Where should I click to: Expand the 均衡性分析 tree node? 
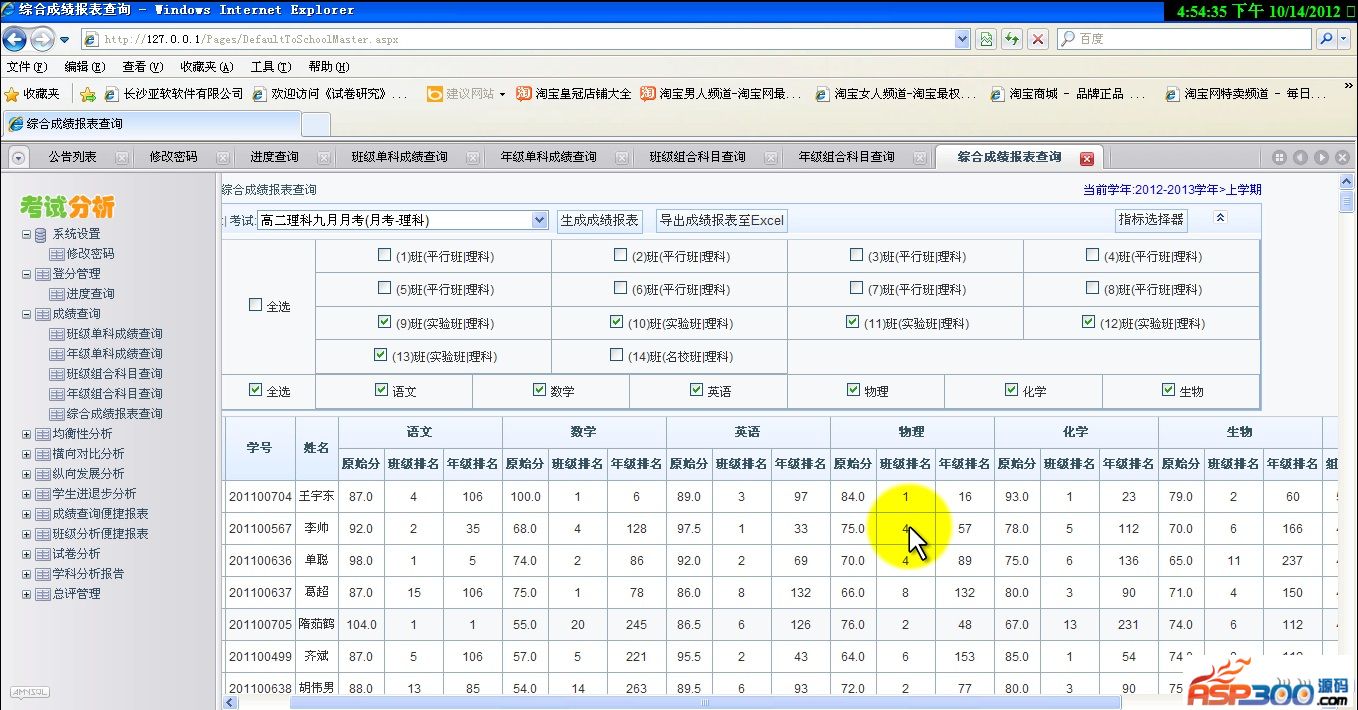click(27, 434)
